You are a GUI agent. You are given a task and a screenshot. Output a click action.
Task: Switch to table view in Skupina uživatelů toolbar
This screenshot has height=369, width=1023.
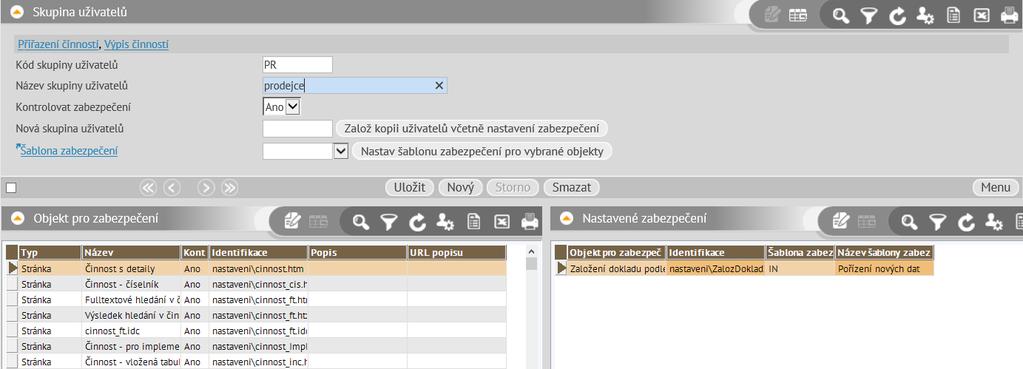[798, 16]
